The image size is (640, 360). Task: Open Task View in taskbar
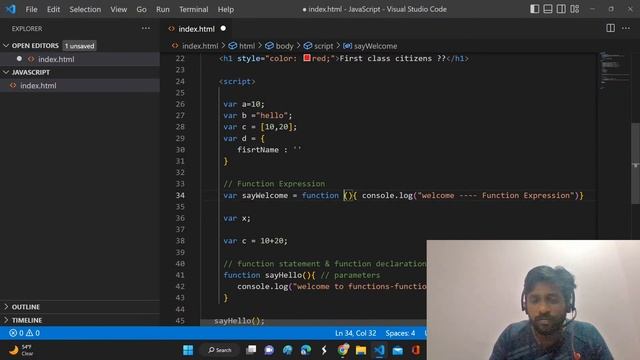coord(251,350)
